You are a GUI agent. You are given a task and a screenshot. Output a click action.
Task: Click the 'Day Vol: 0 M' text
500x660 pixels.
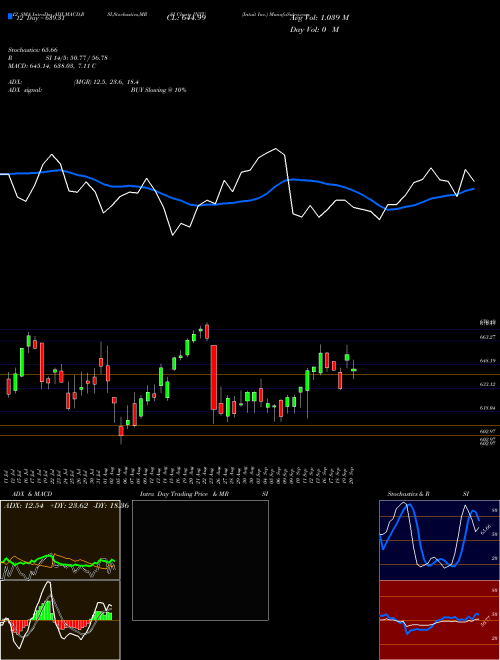point(314,30)
